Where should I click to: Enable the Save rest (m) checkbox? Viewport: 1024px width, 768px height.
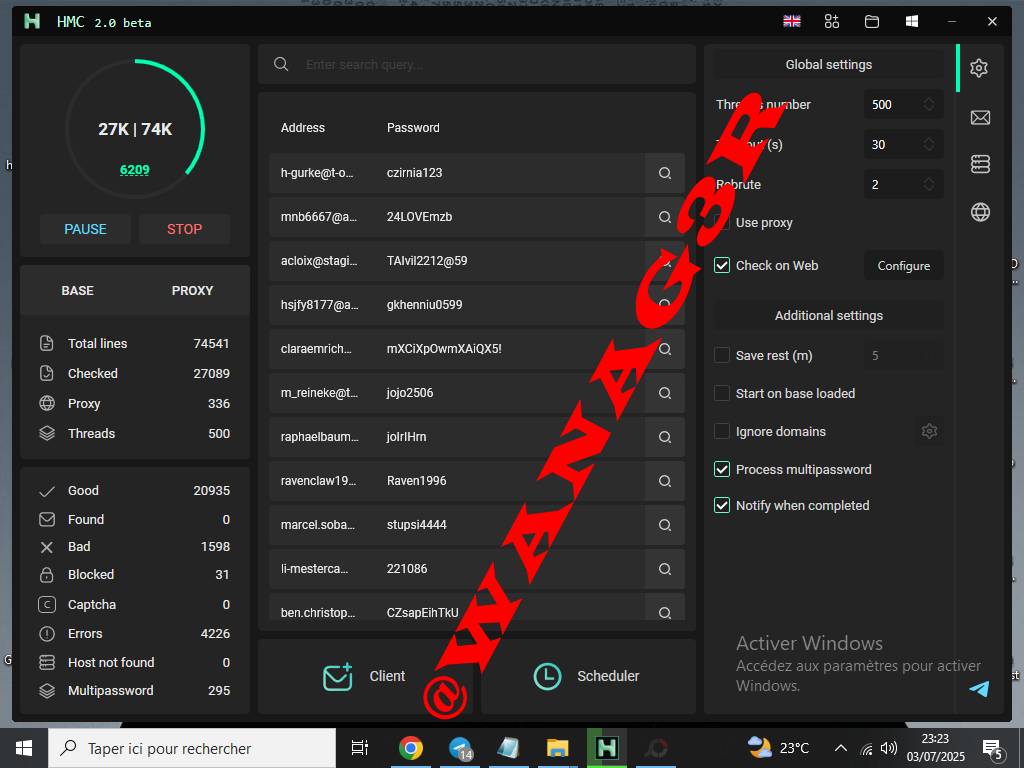(722, 355)
